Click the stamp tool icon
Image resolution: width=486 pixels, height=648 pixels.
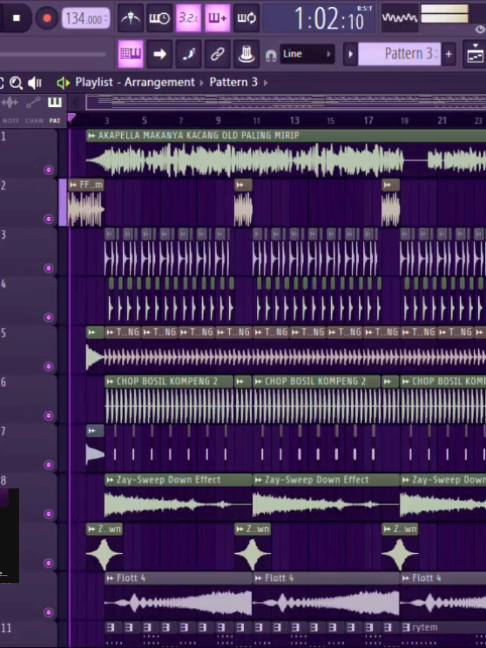[x=246, y=54]
